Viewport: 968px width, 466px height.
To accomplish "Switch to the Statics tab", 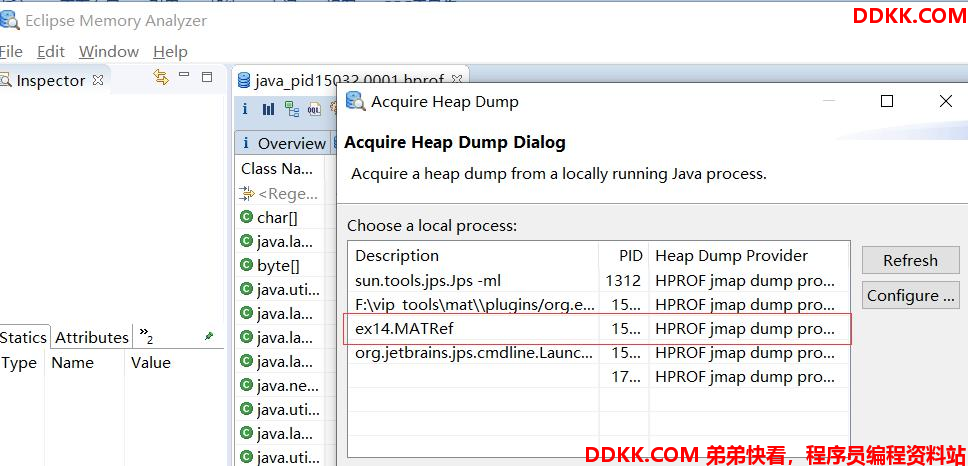I will (23, 337).
